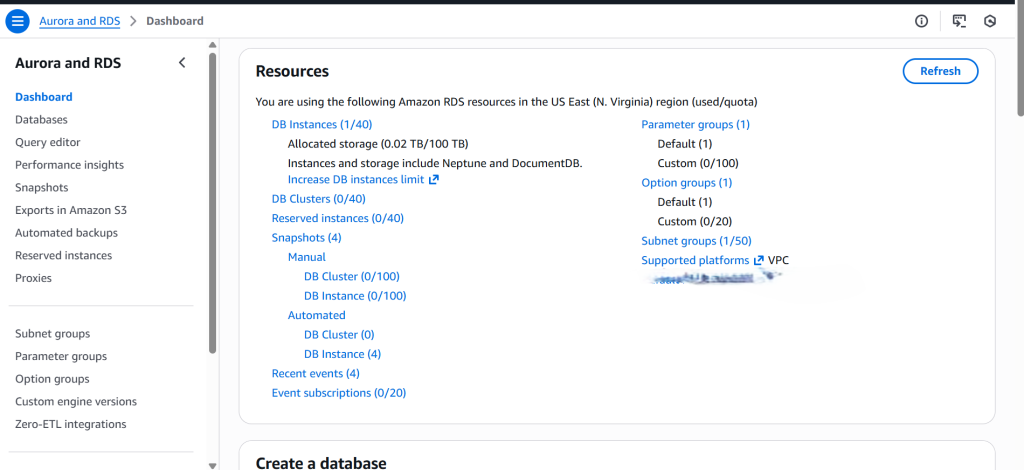The image size is (1024, 470).
Task: Open the DB Instances (1/40) link
Action: click(321, 125)
